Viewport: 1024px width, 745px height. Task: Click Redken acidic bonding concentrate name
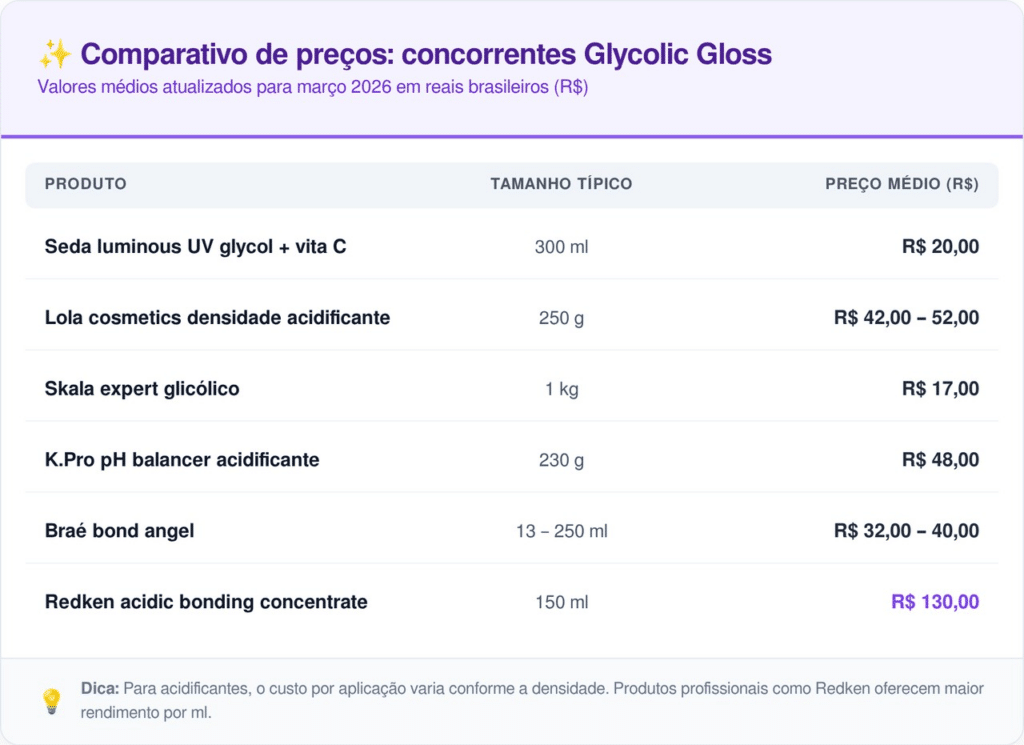(206, 602)
